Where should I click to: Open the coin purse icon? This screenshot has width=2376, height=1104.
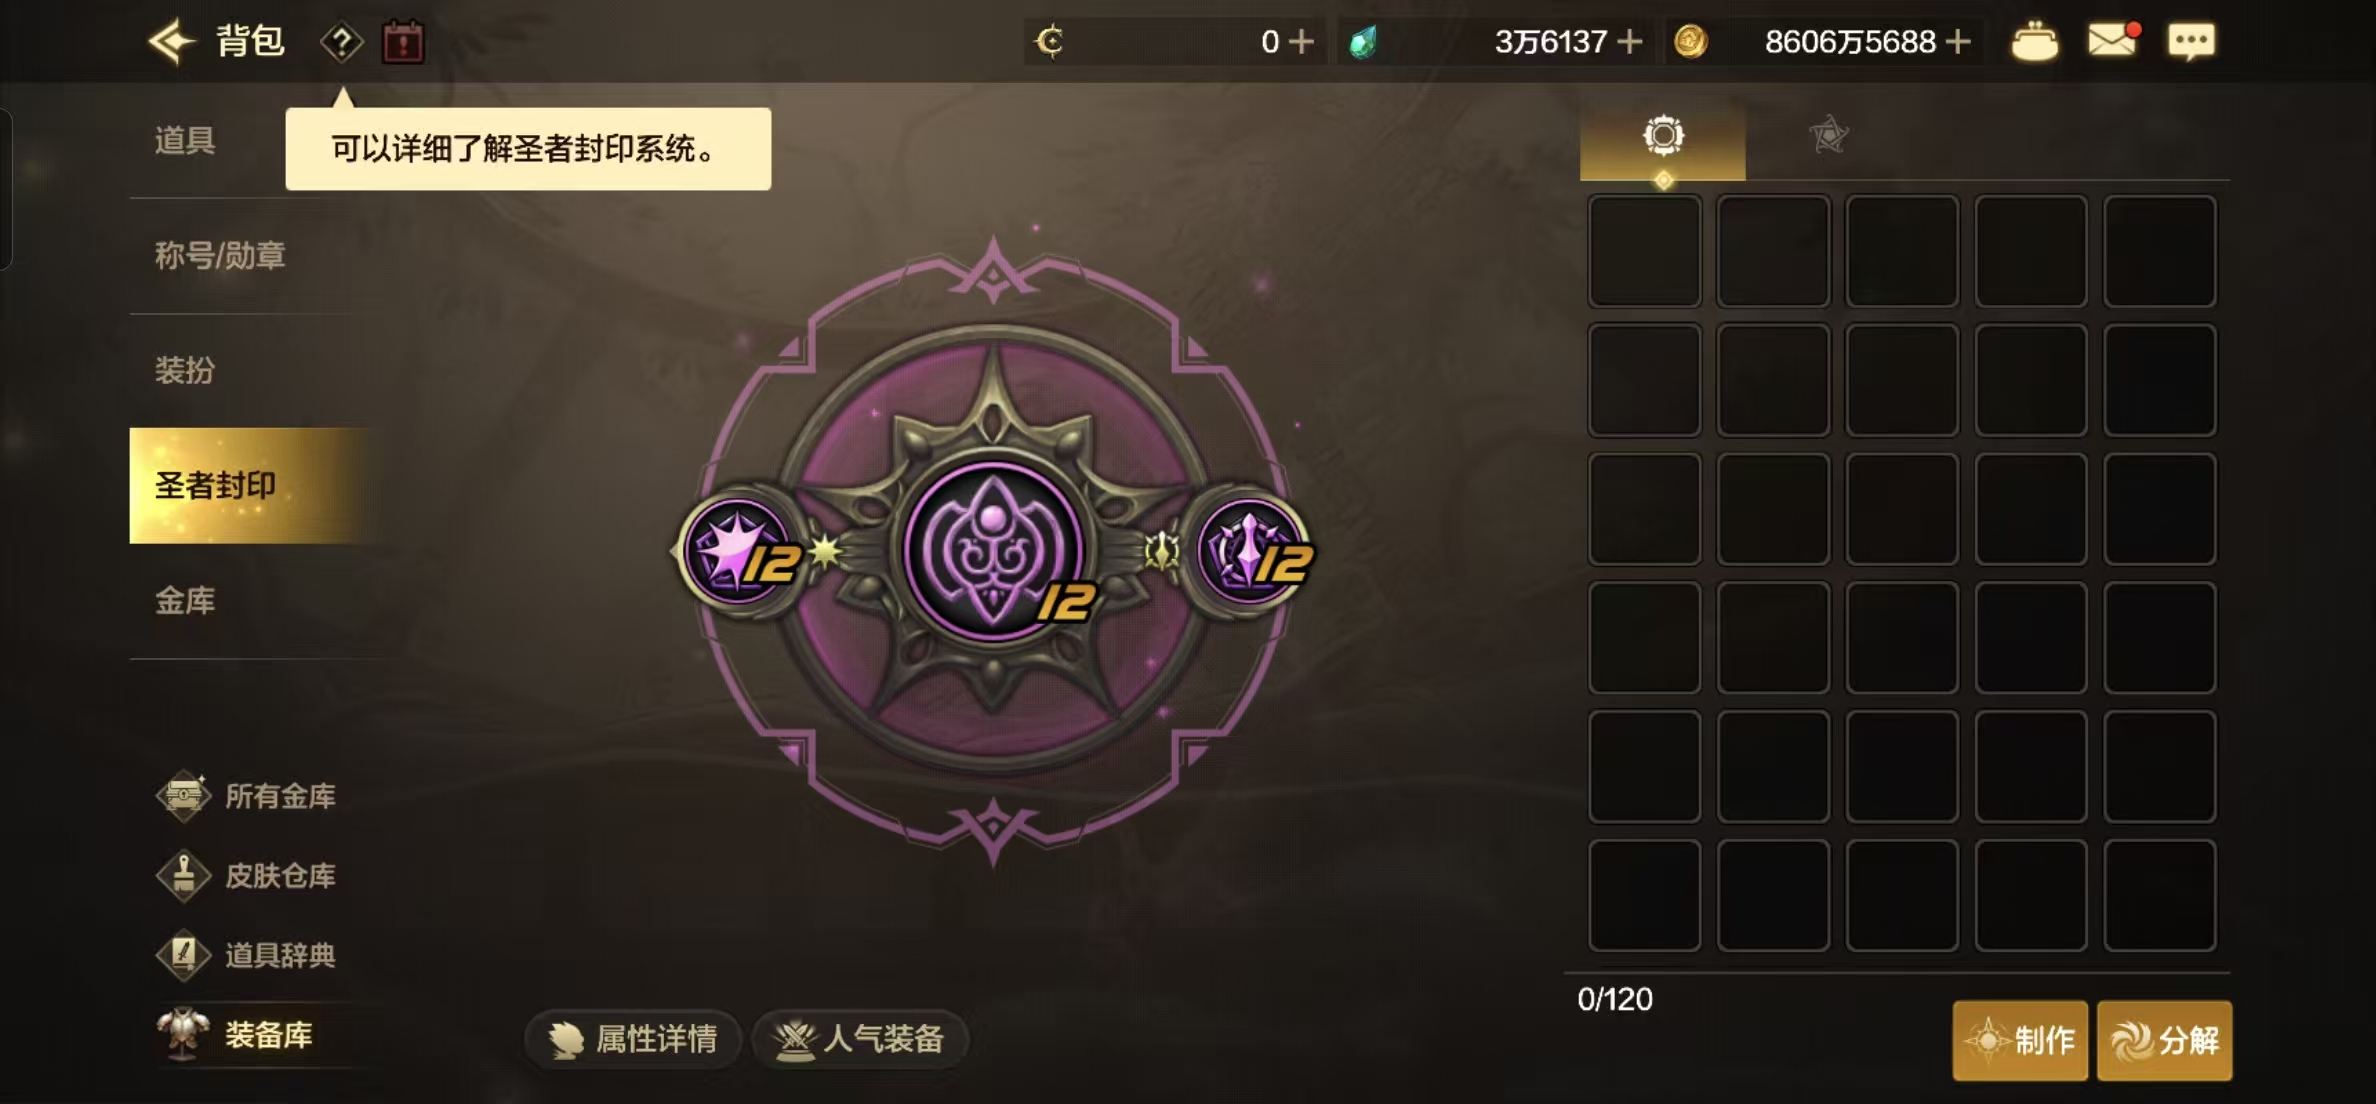click(x=2034, y=42)
